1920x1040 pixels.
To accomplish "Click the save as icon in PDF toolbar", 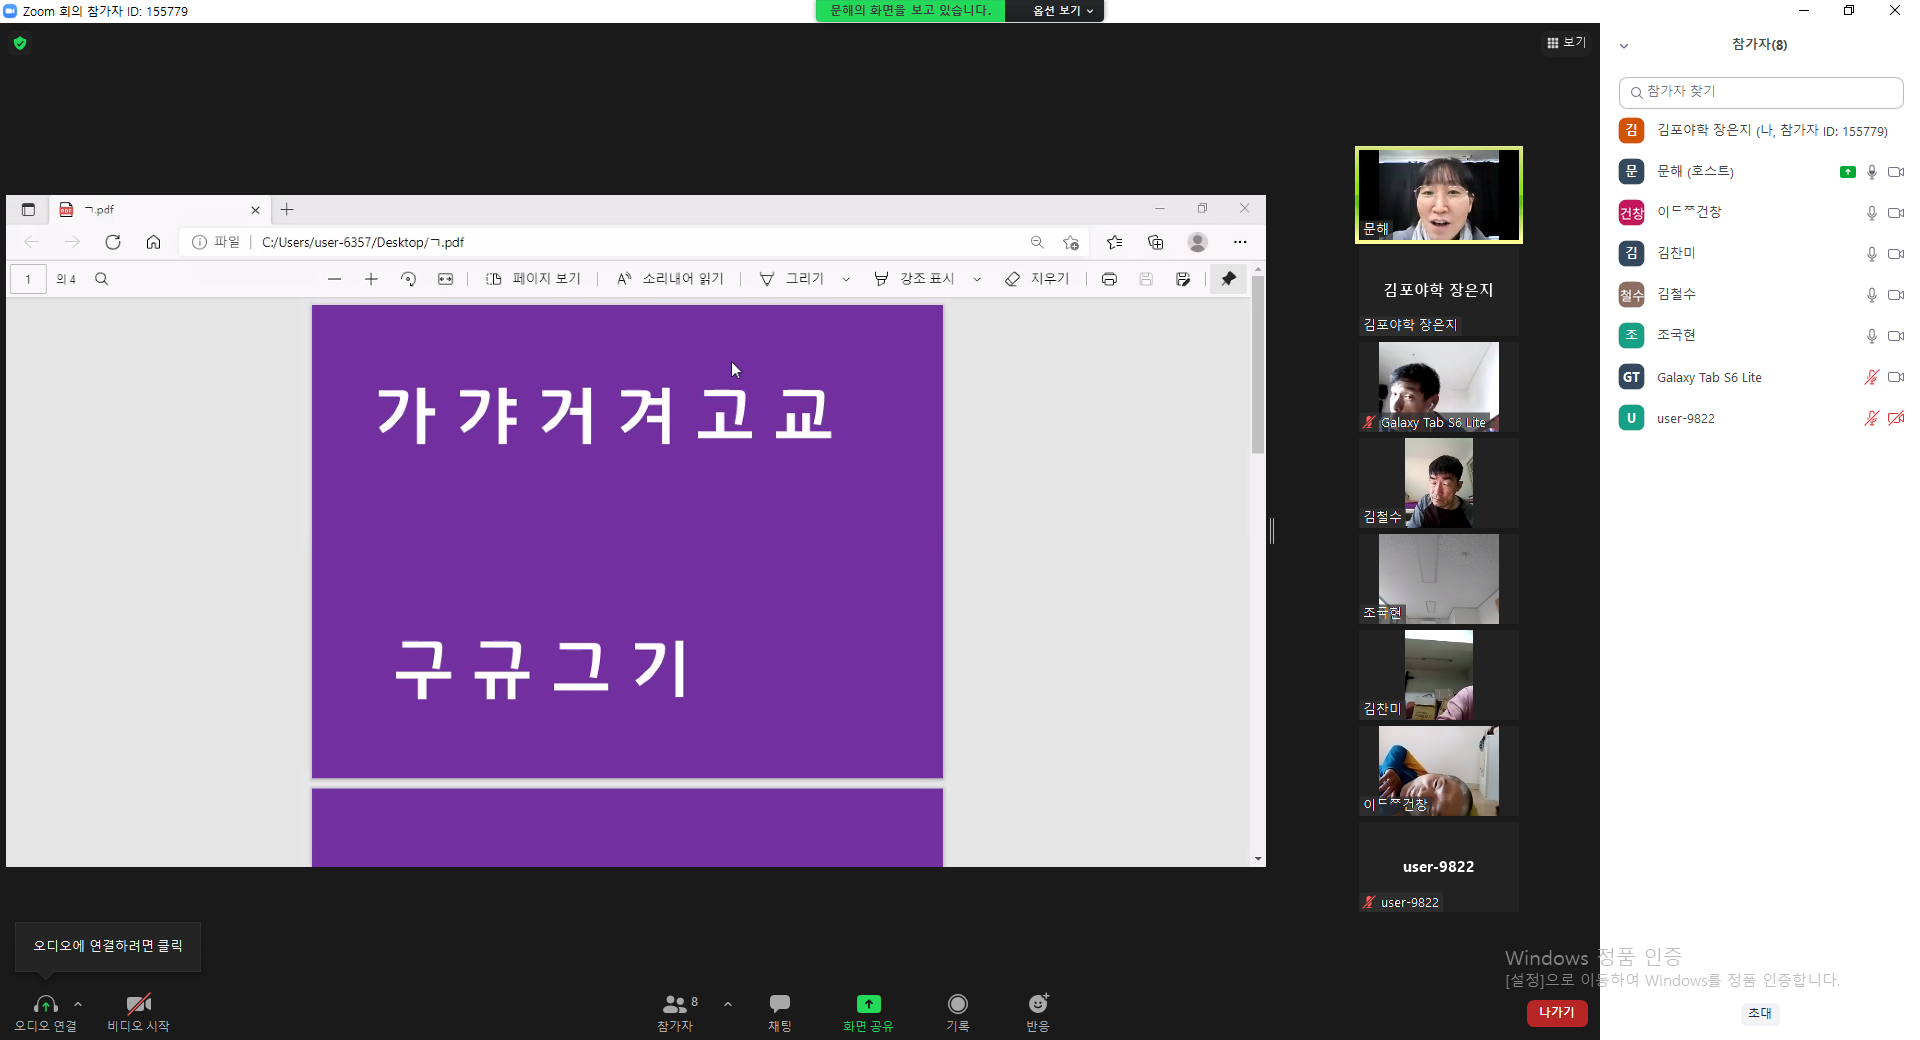I will tap(1183, 279).
